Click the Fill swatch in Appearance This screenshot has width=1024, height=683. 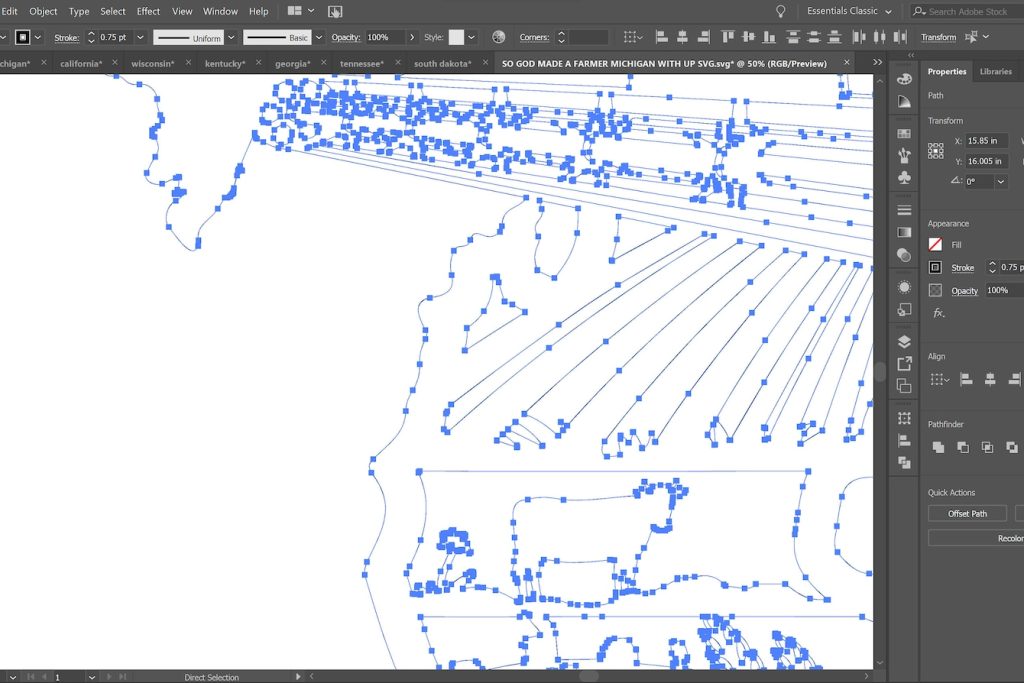point(936,244)
